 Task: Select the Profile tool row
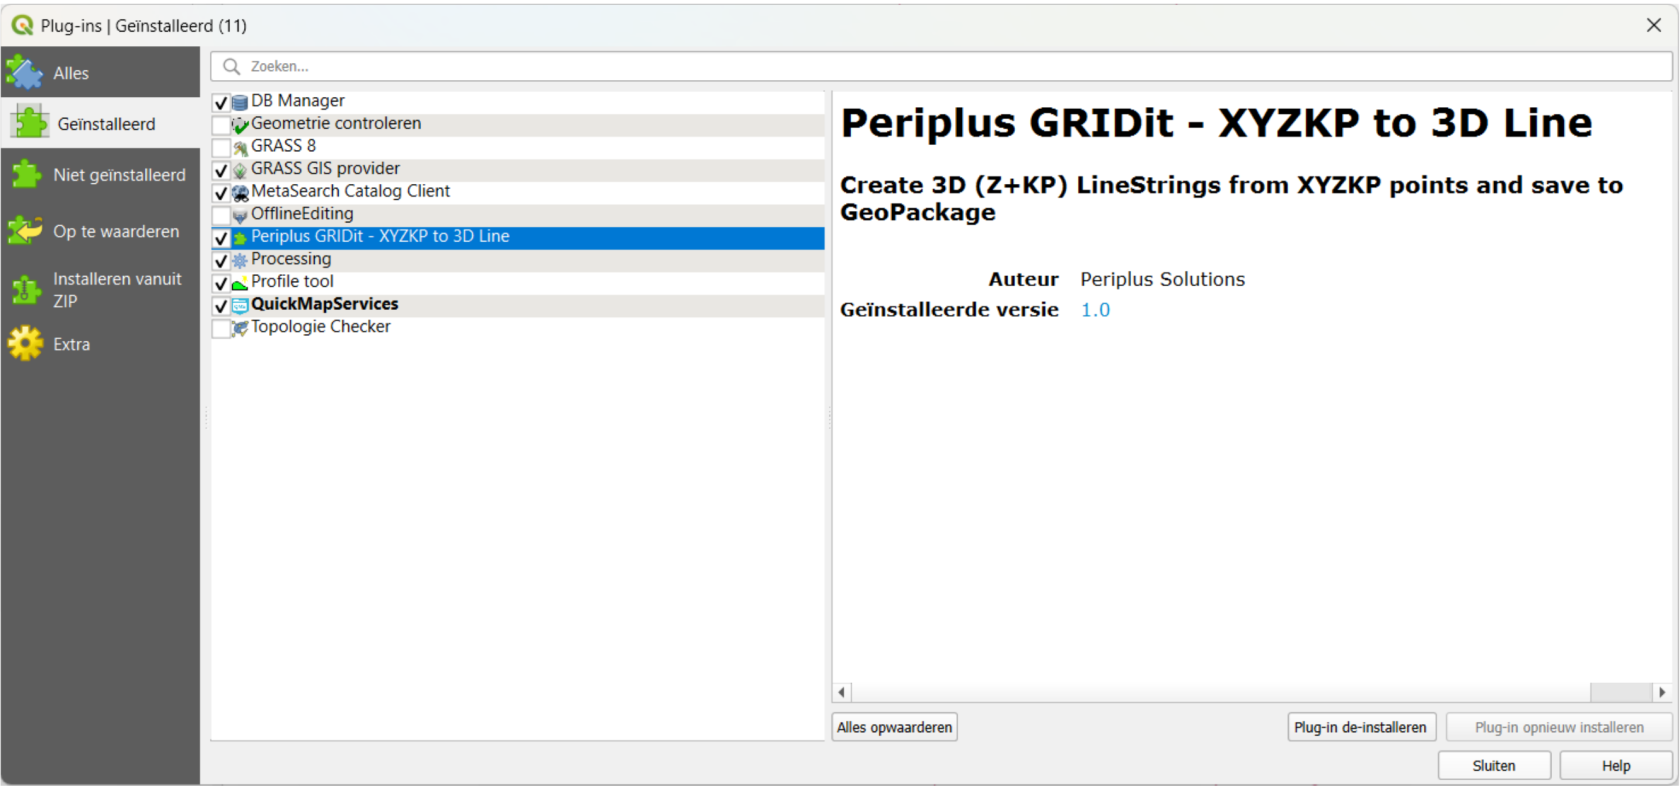[518, 282]
